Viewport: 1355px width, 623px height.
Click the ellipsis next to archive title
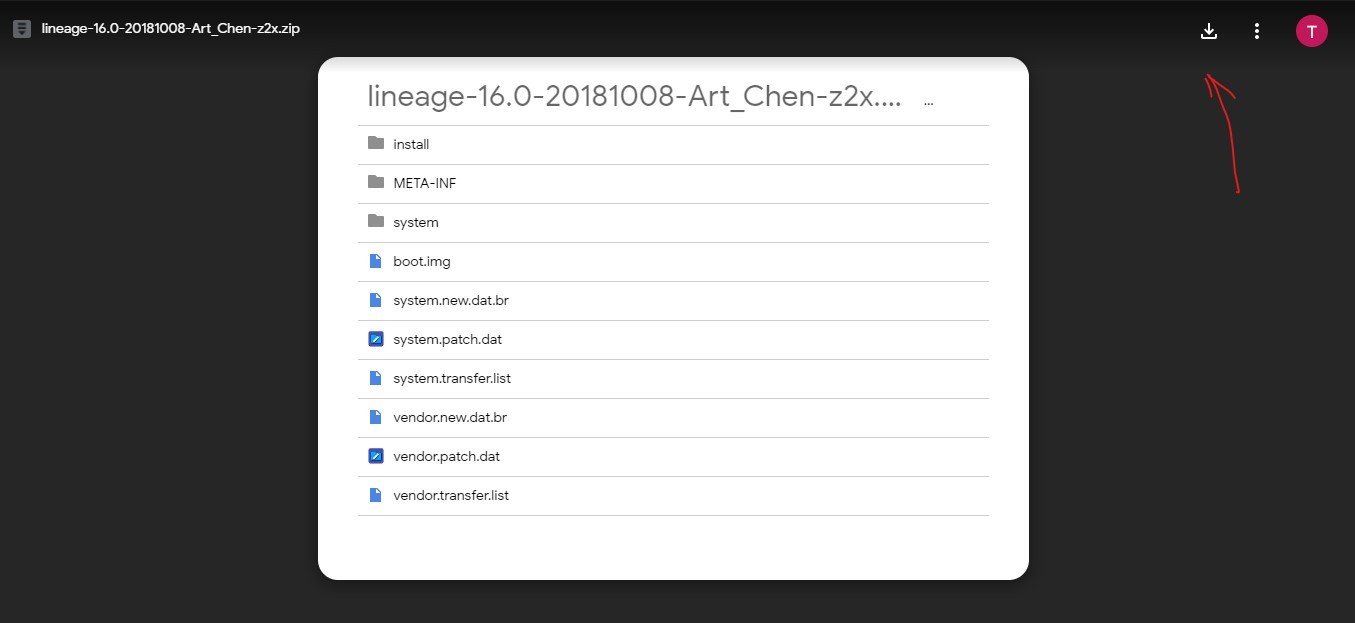tap(929, 103)
